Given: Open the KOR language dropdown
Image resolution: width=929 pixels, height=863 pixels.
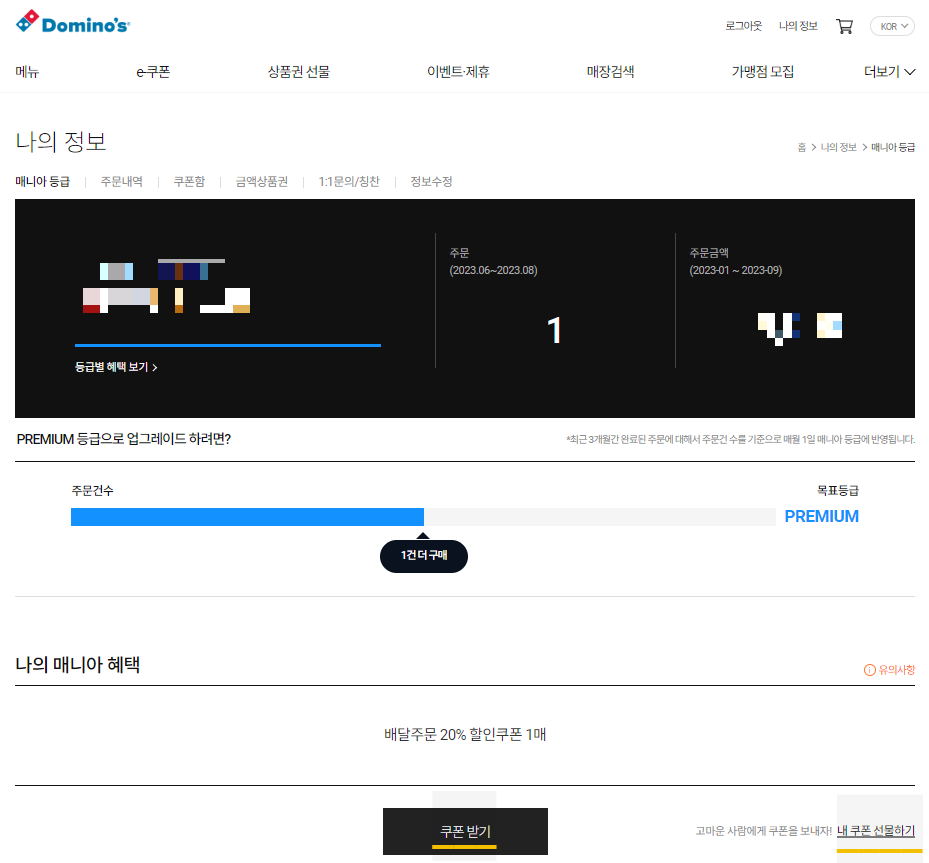Looking at the screenshot, I should coord(892,26).
